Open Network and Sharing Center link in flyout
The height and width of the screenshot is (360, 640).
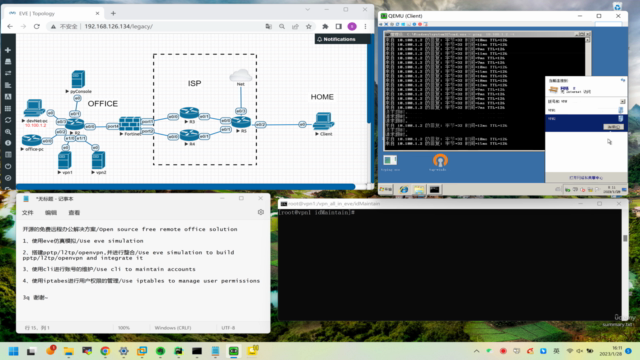586,178
